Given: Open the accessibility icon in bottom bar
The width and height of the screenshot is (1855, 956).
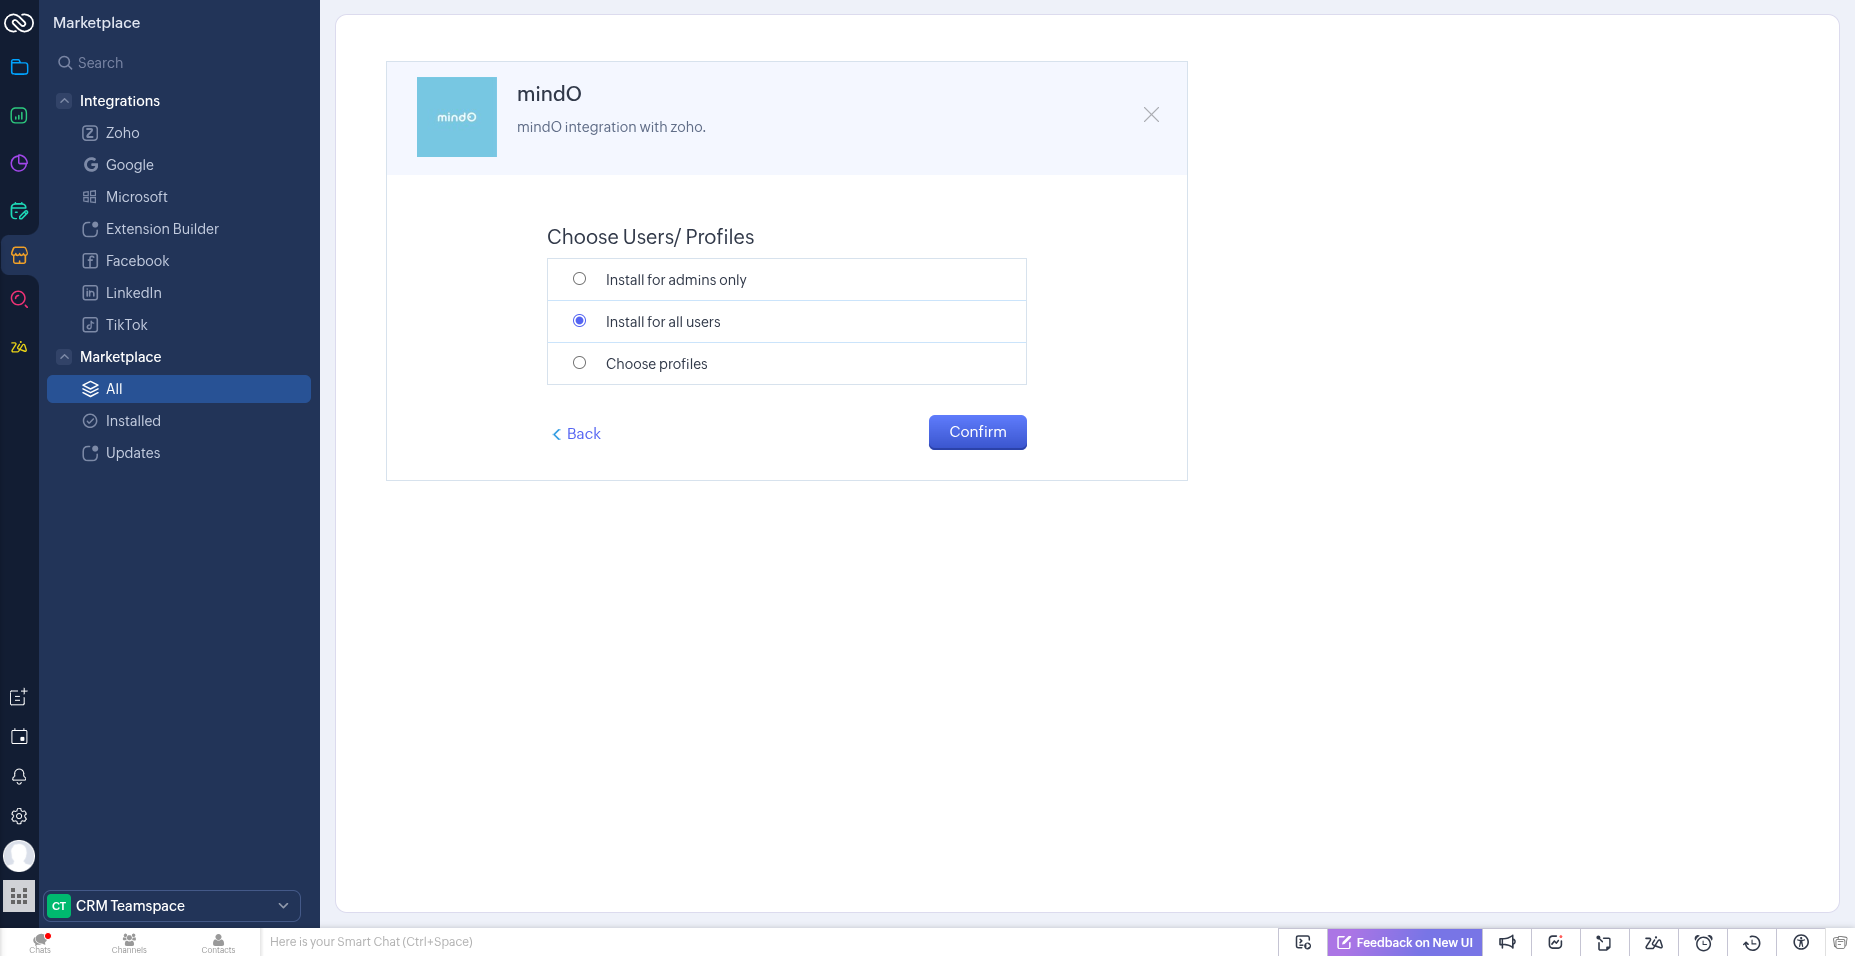Looking at the screenshot, I should (1801, 942).
